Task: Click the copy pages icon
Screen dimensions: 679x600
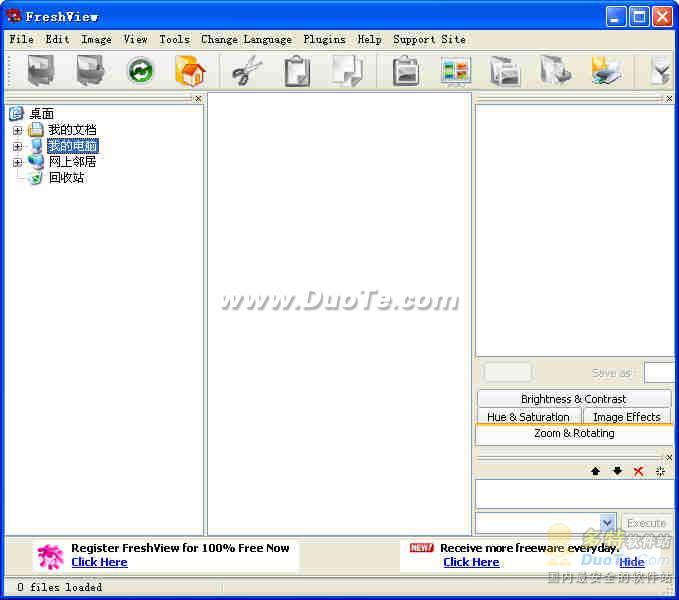Action: pos(348,71)
